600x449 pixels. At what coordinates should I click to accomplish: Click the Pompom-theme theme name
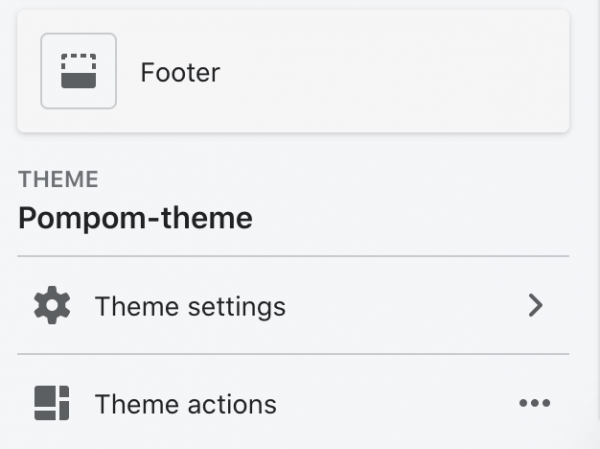tap(135, 218)
